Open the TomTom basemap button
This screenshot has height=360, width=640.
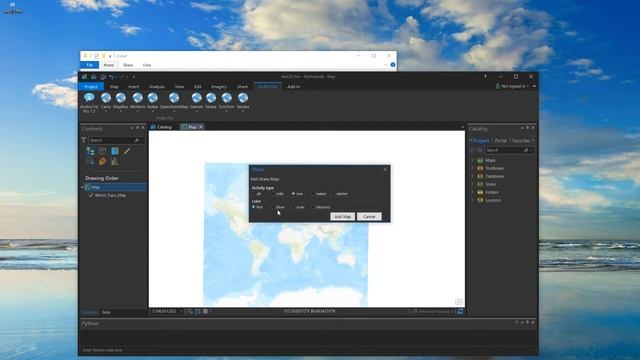coord(226,101)
